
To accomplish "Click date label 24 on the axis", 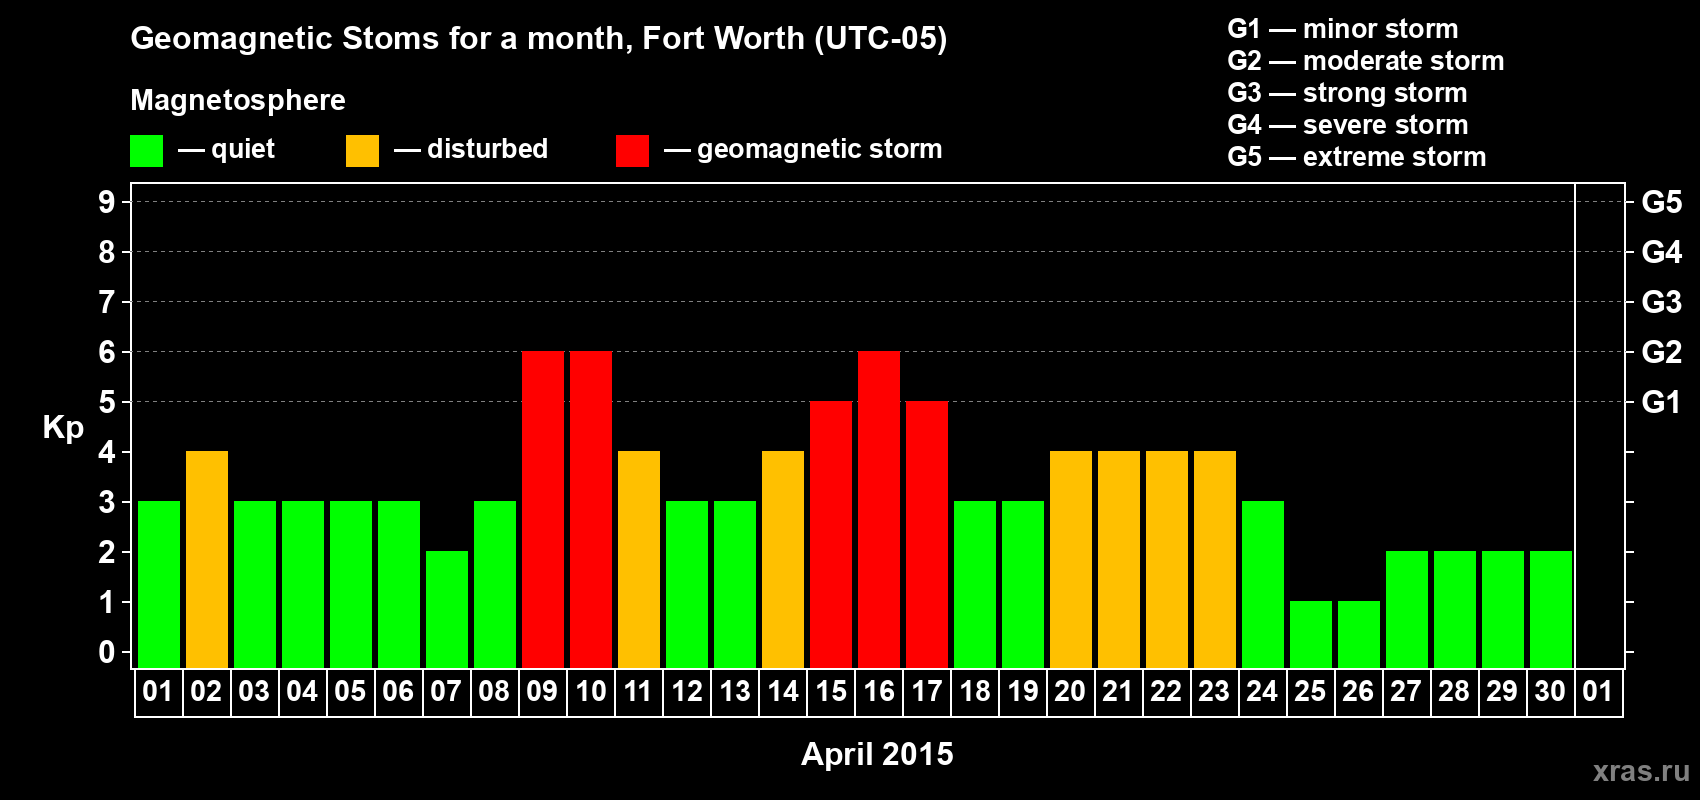I will pos(1262,691).
